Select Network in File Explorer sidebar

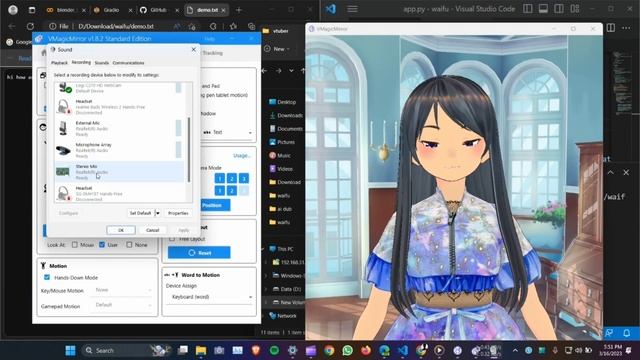pos(283,316)
